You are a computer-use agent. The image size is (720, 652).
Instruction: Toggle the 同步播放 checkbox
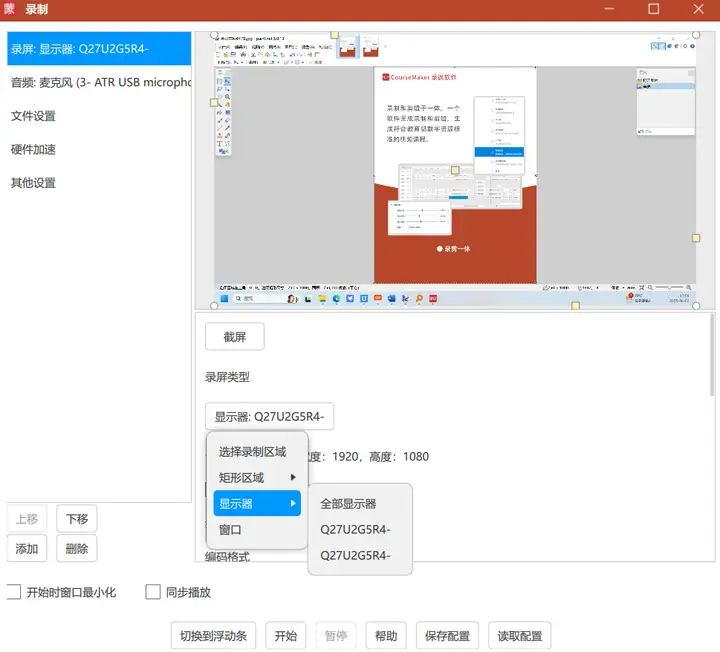coord(153,591)
